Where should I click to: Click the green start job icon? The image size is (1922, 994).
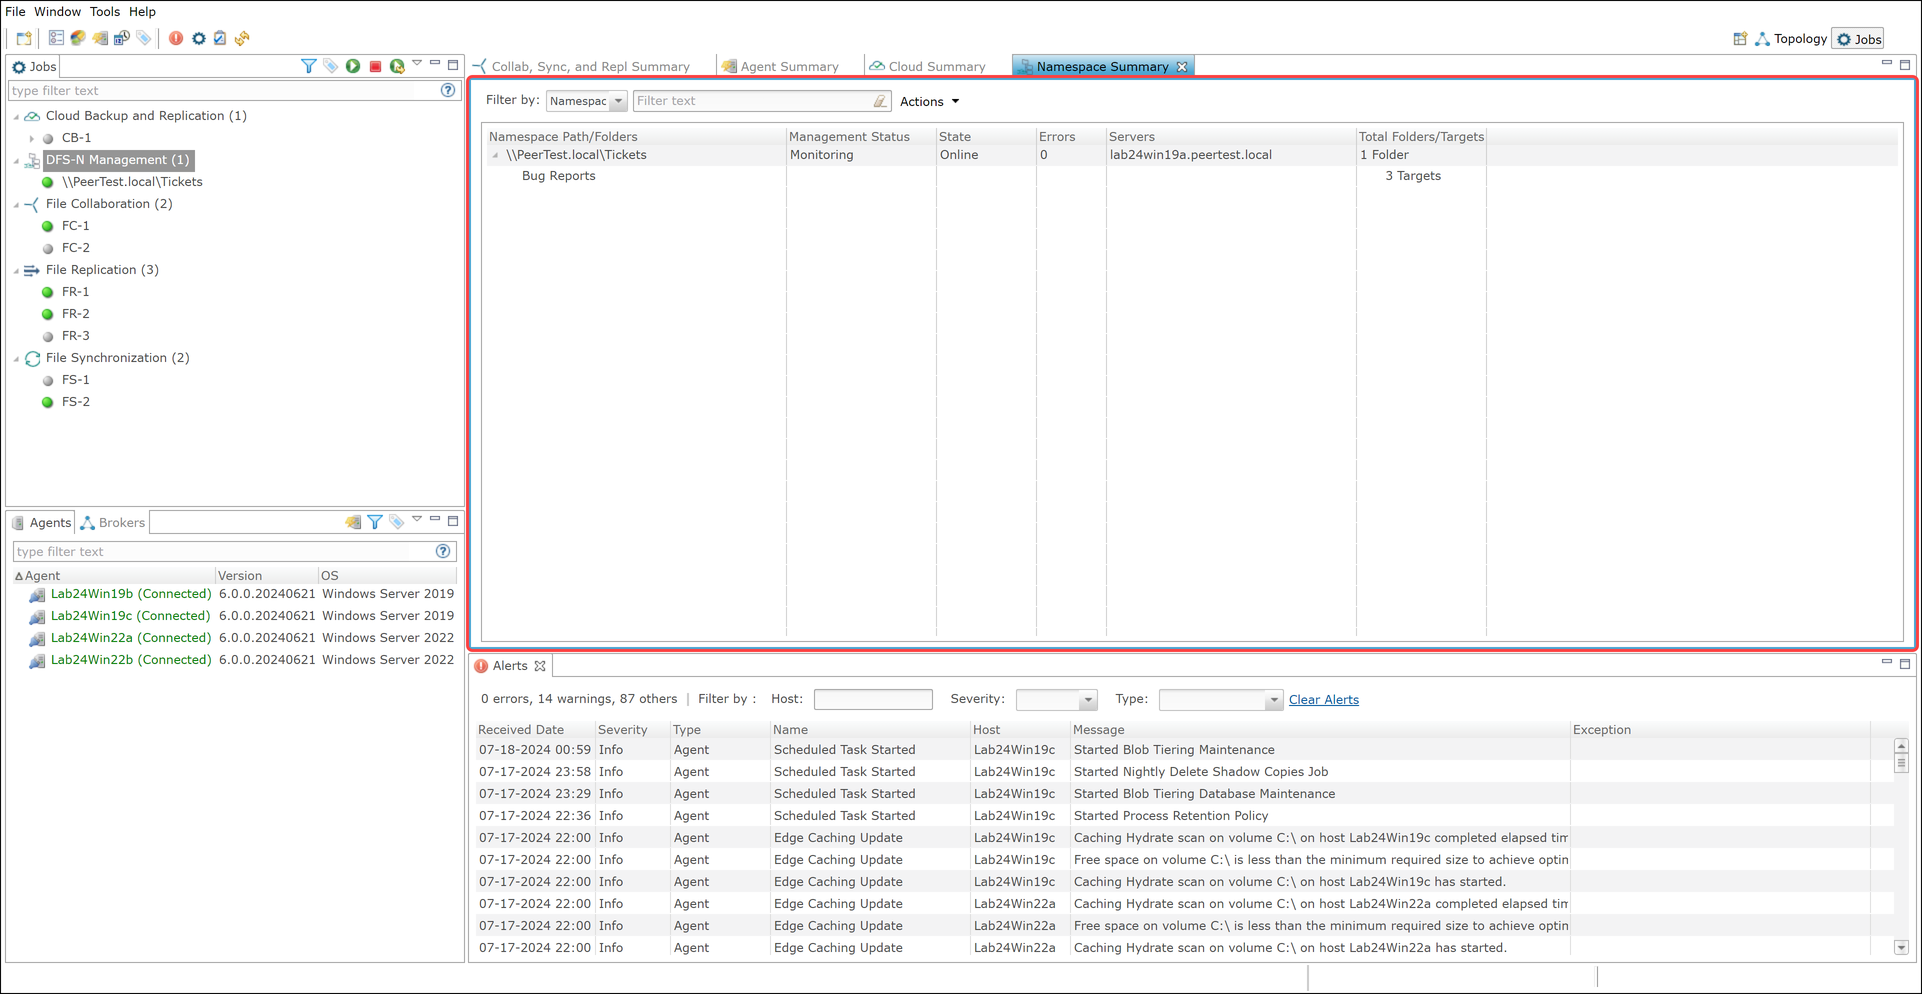pos(353,66)
